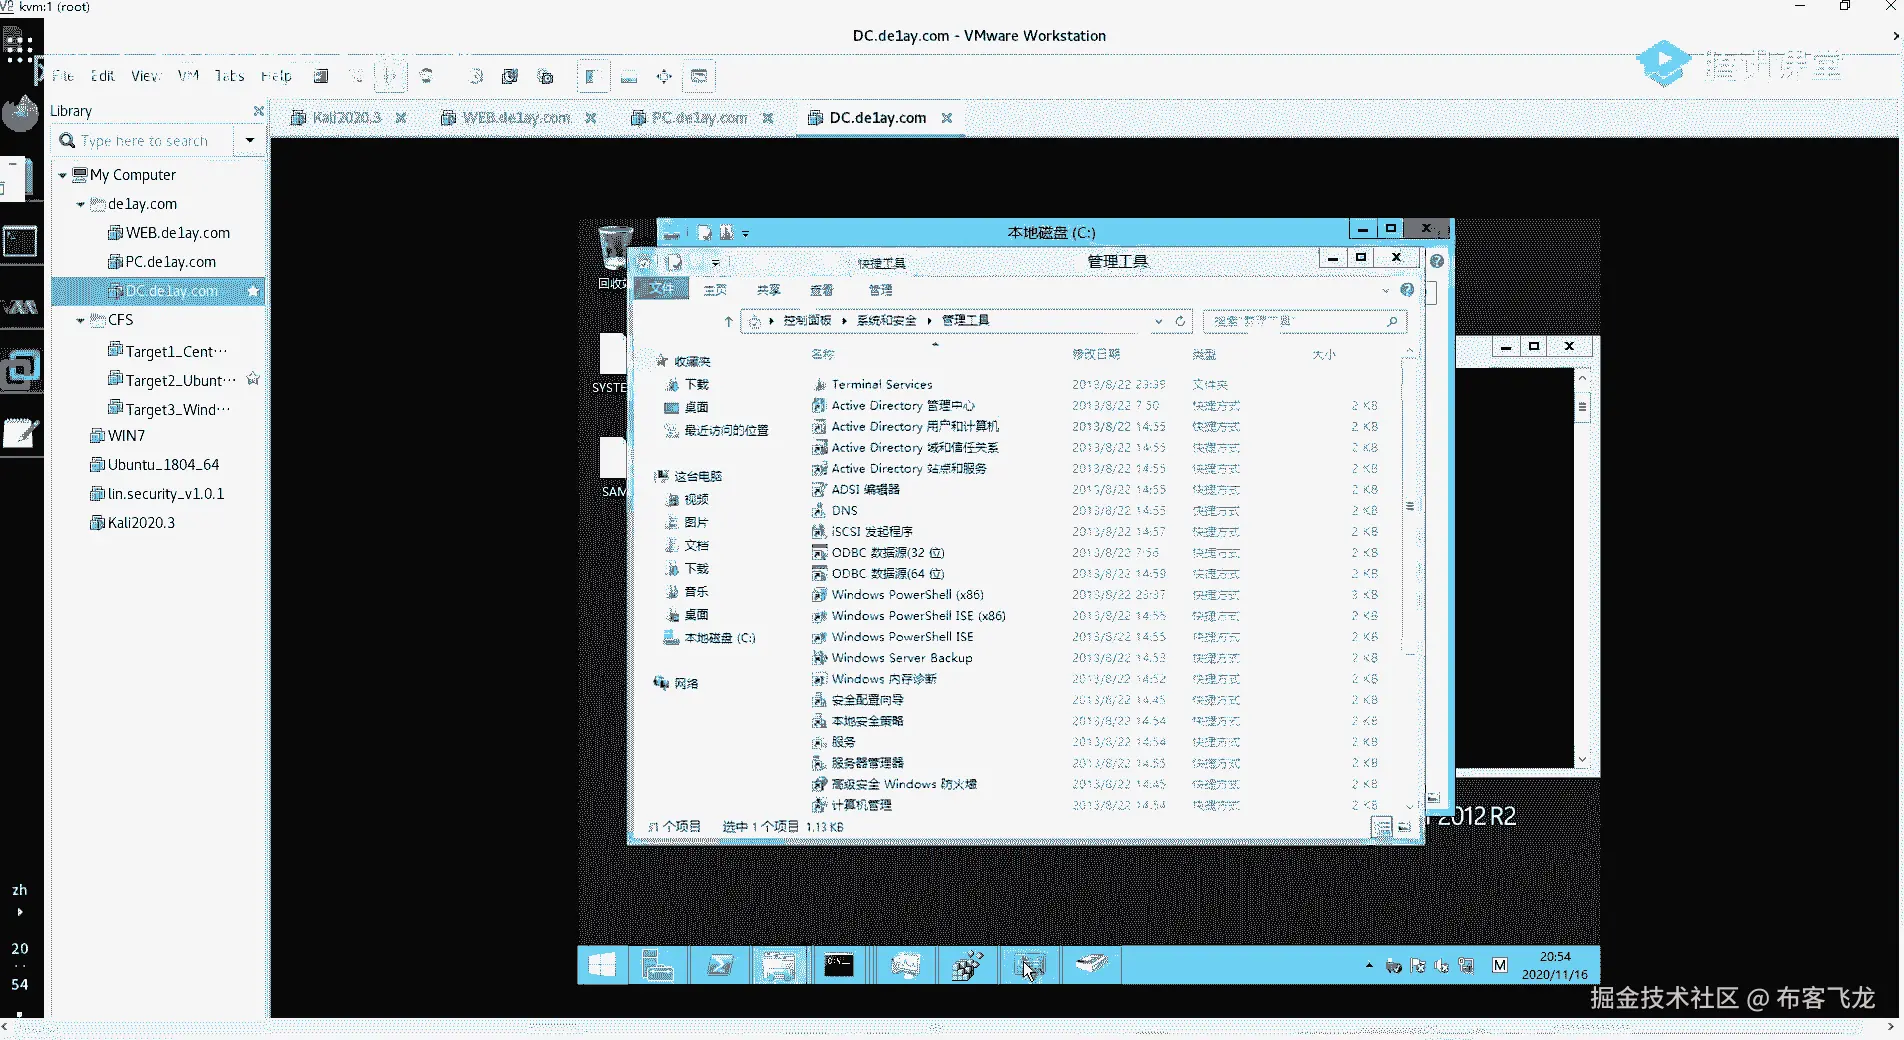Open Explorer help question mark icon
This screenshot has height=1040, width=1904.
pyautogui.click(x=1407, y=290)
